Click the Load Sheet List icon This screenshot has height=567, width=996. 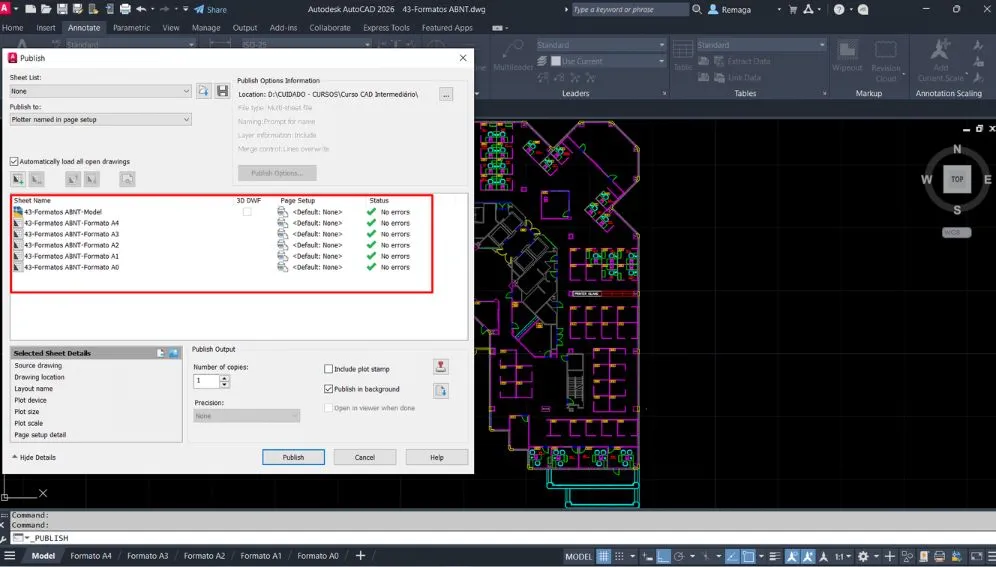pyautogui.click(x=203, y=91)
